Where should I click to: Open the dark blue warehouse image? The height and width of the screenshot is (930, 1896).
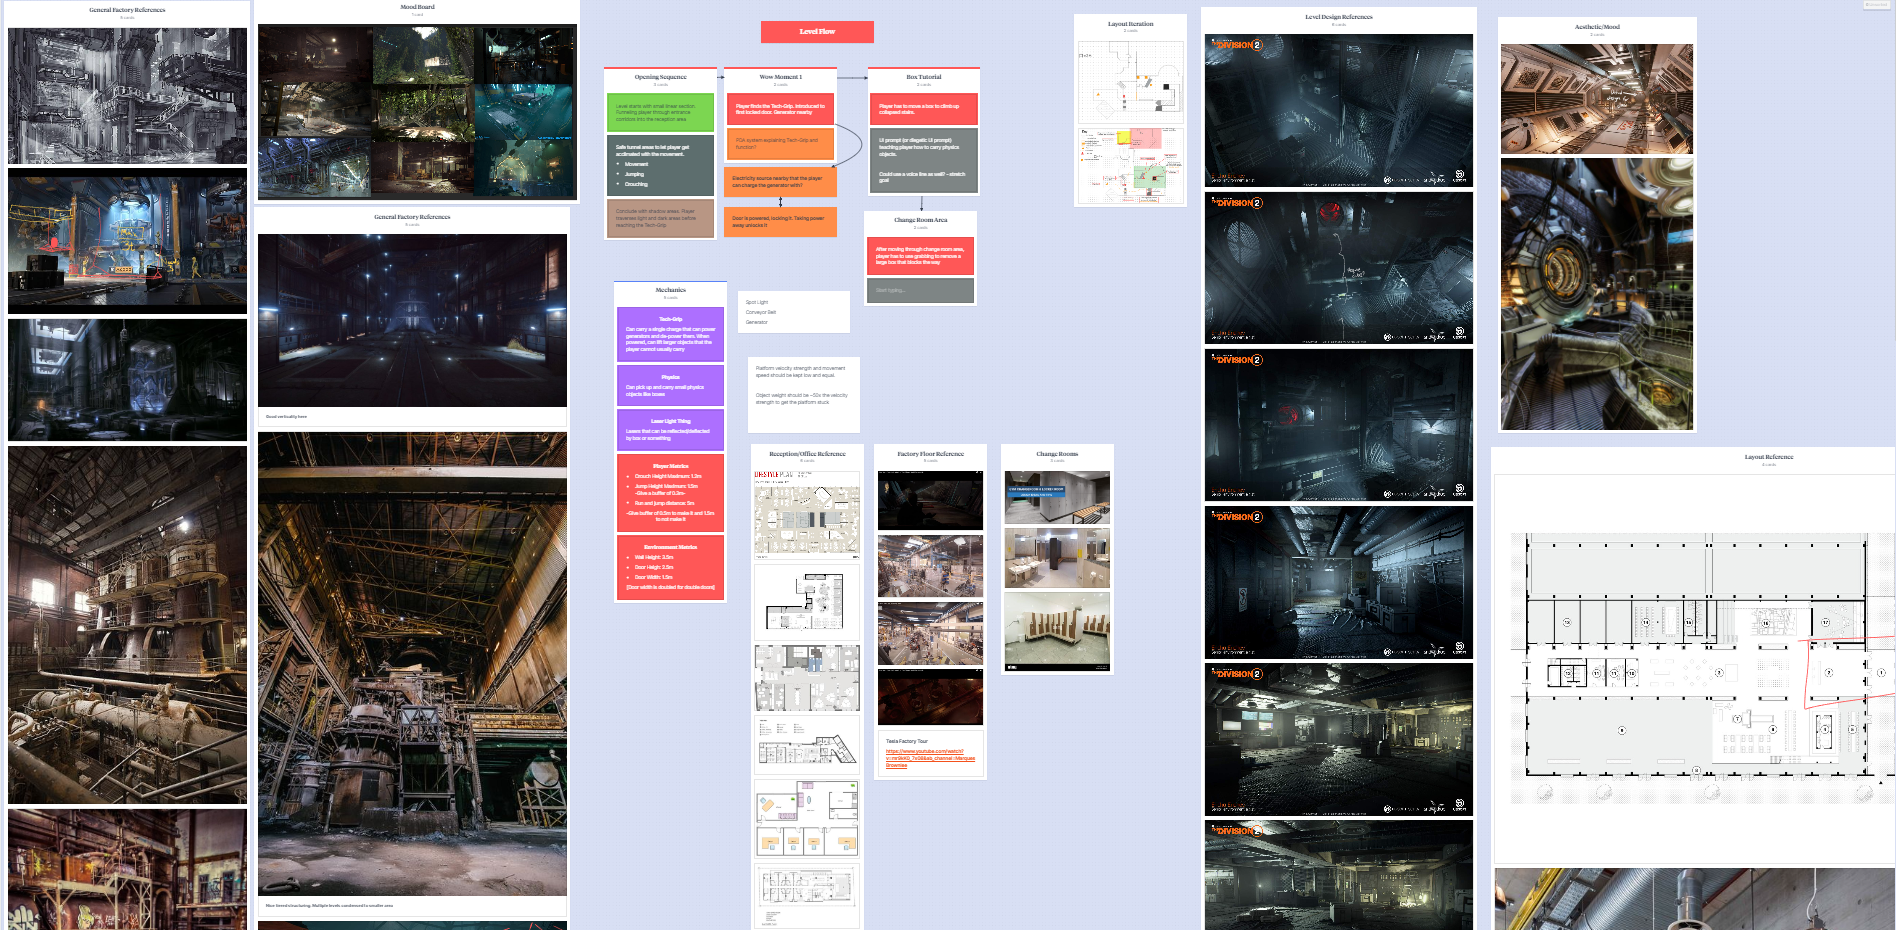point(412,320)
